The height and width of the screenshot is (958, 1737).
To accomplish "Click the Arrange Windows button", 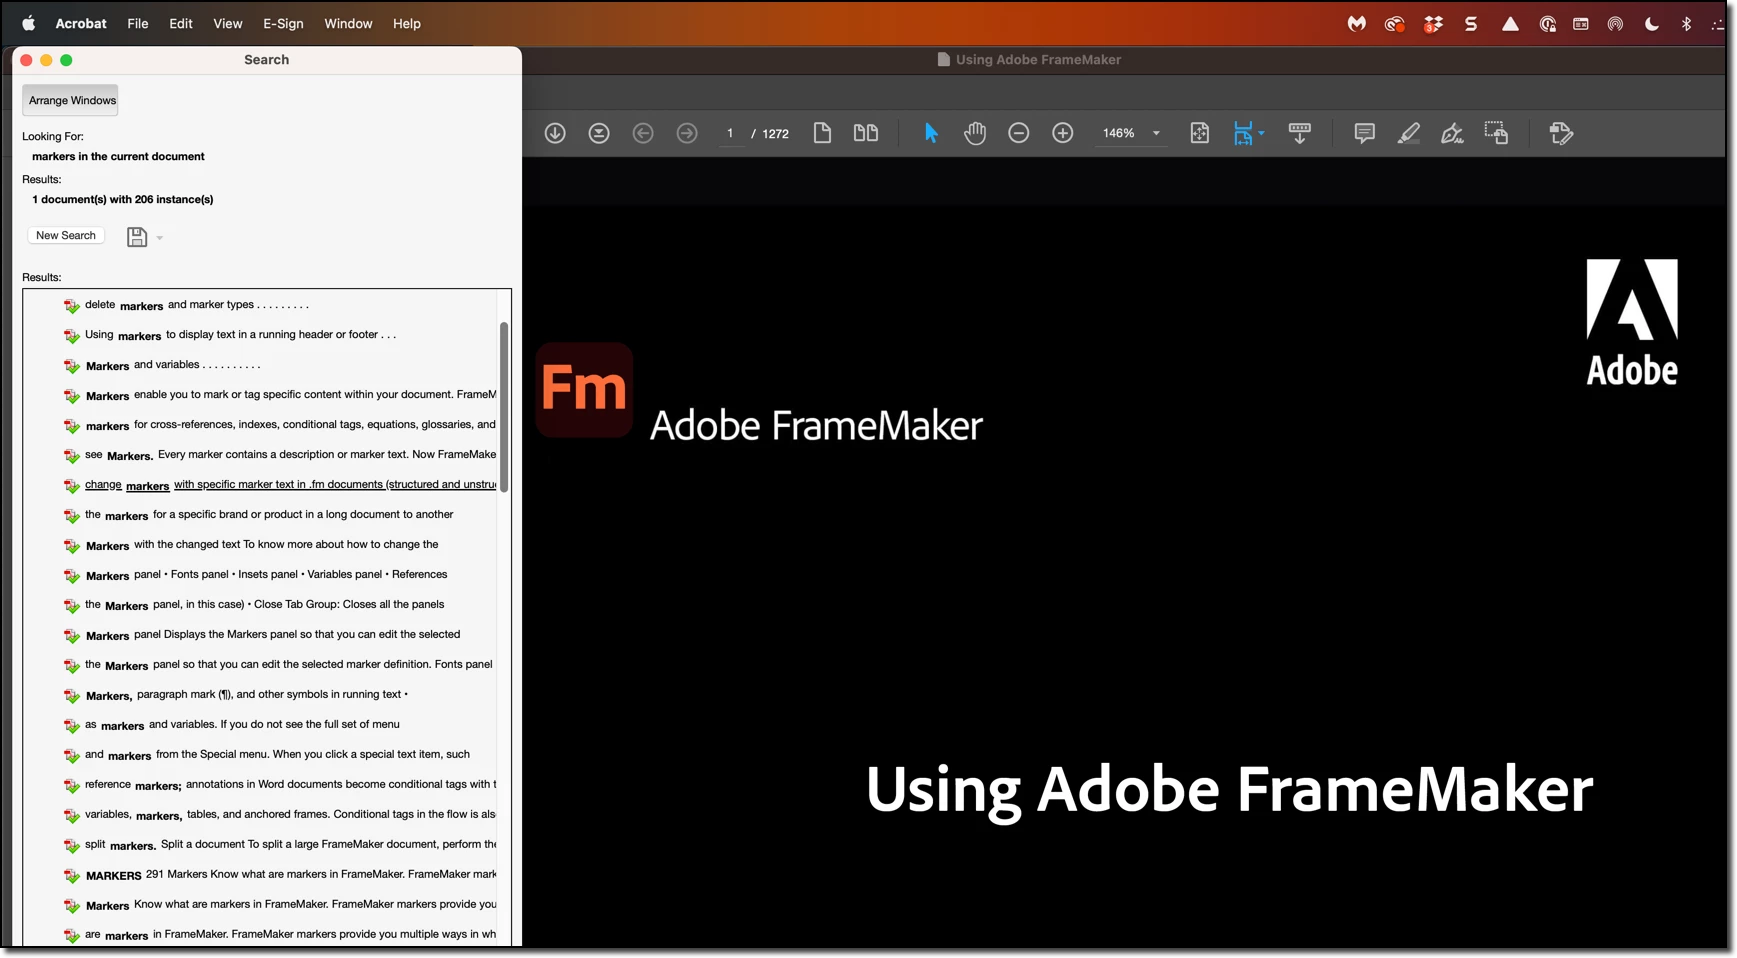I will [x=72, y=100].
